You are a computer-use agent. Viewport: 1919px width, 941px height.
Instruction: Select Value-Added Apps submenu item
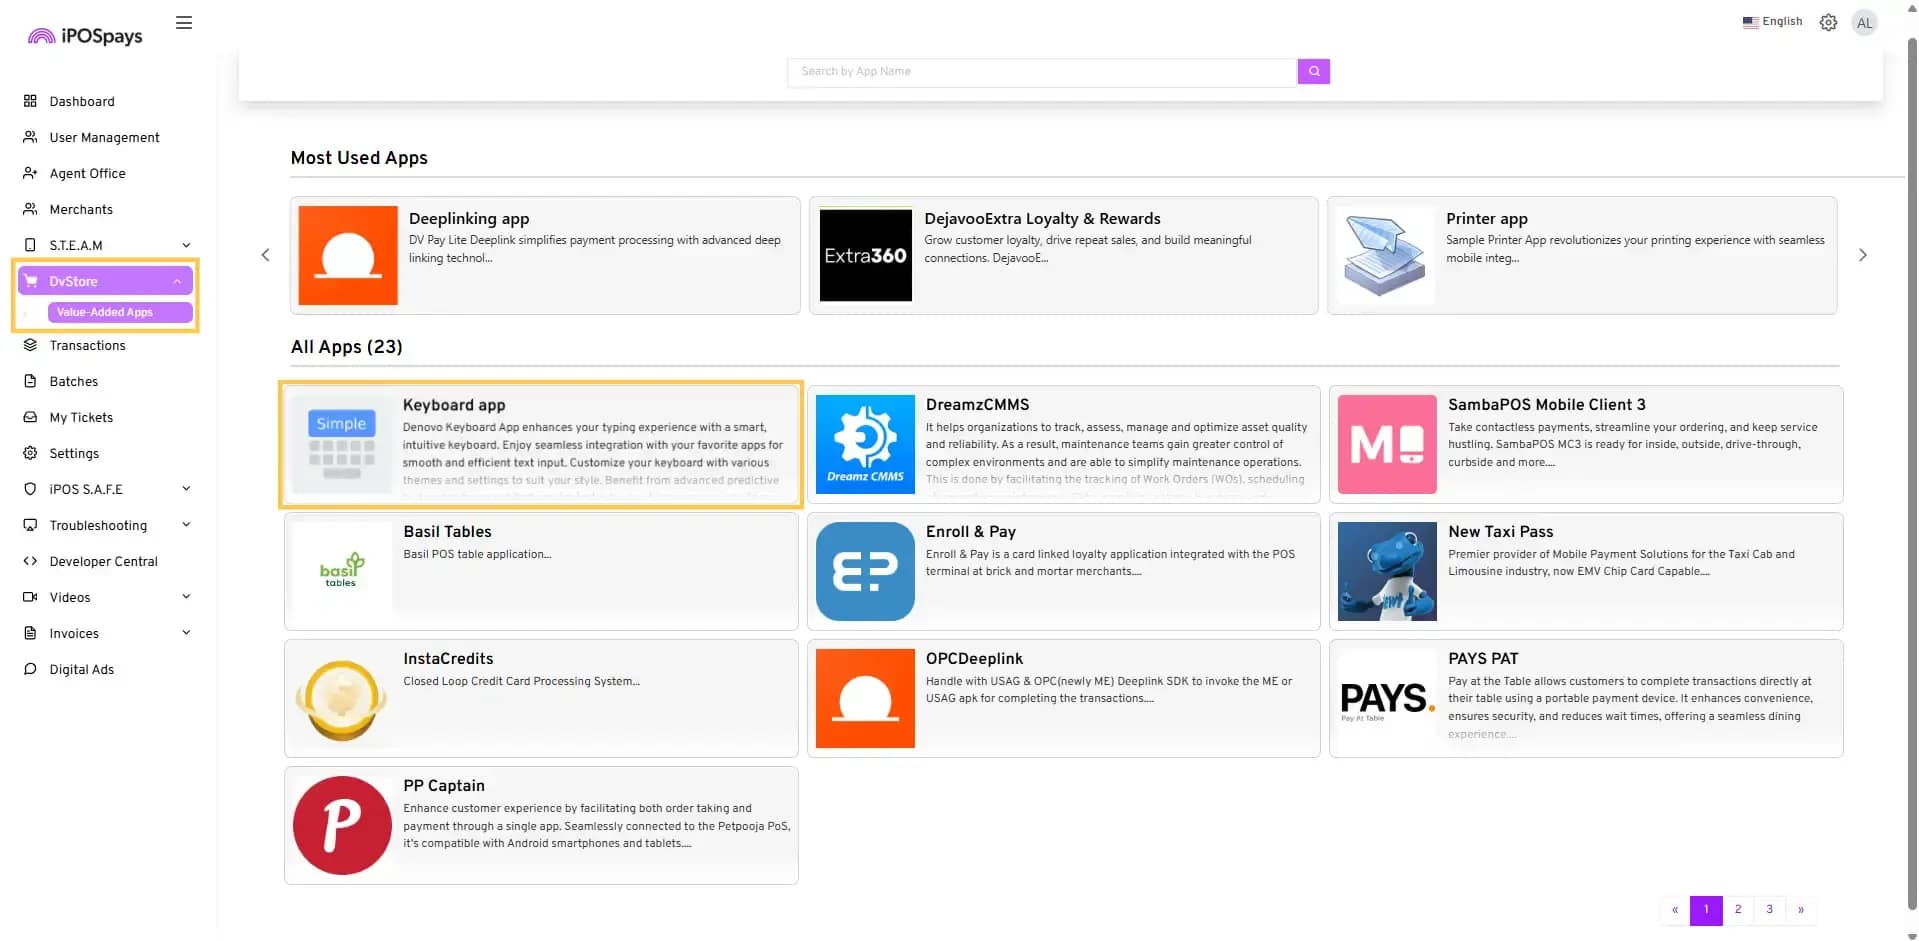click(105, 312)
